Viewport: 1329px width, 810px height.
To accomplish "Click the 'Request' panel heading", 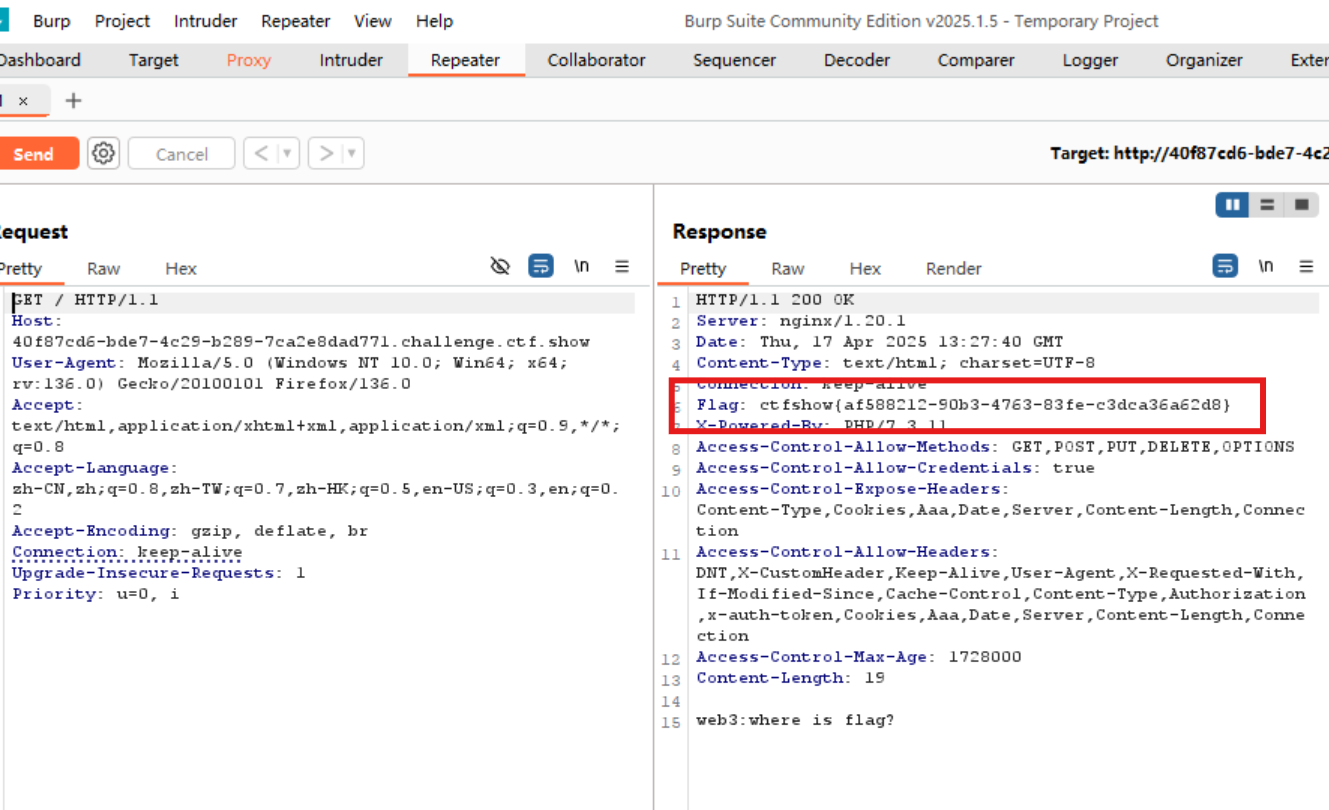I will coord(33,231).
